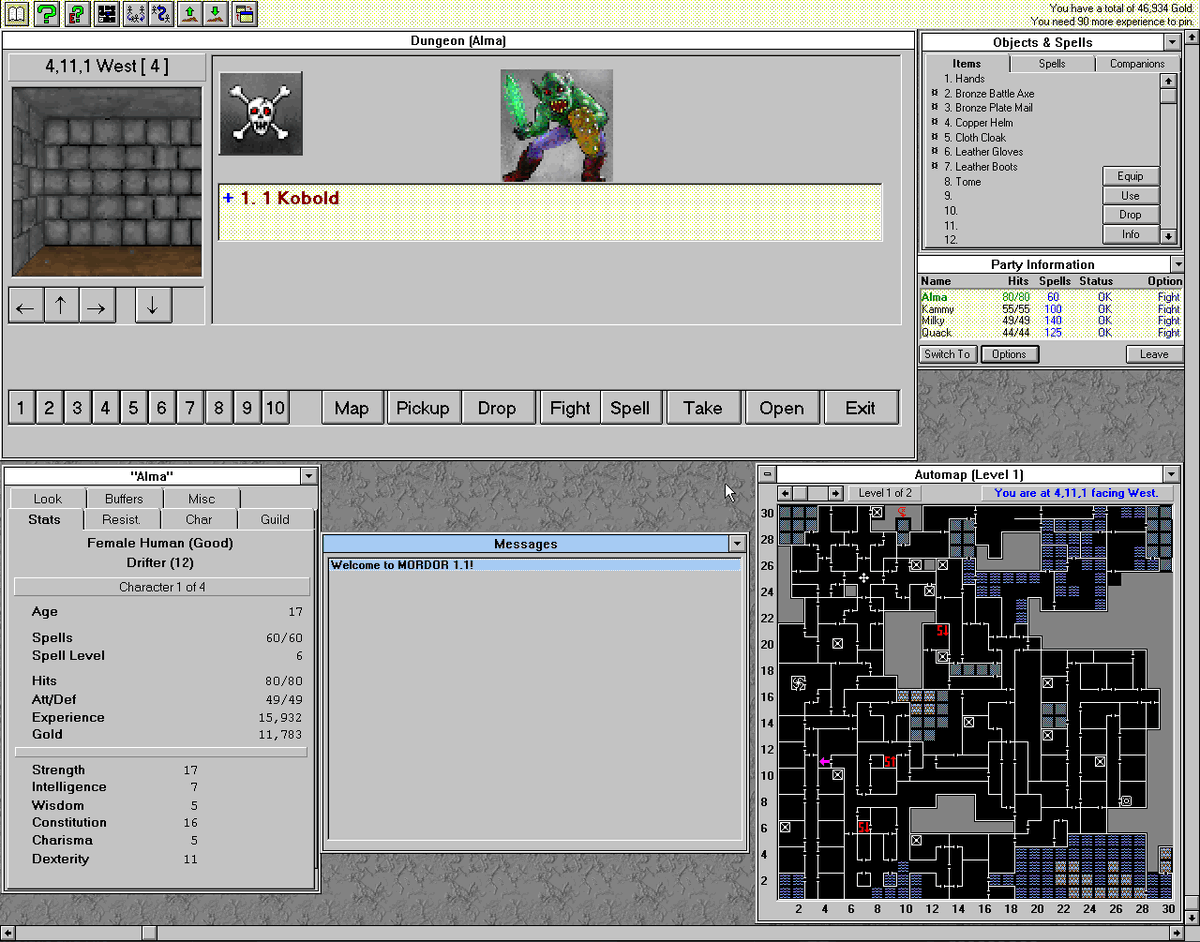
Task: Turn right with the right arrow button
Action: [96, 306]
